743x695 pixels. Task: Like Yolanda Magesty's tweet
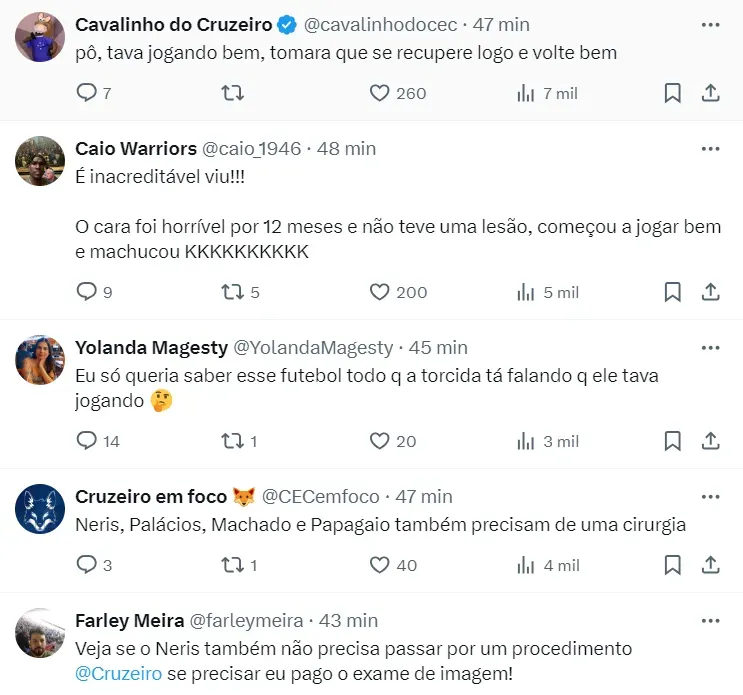click(x=379, y=441)
